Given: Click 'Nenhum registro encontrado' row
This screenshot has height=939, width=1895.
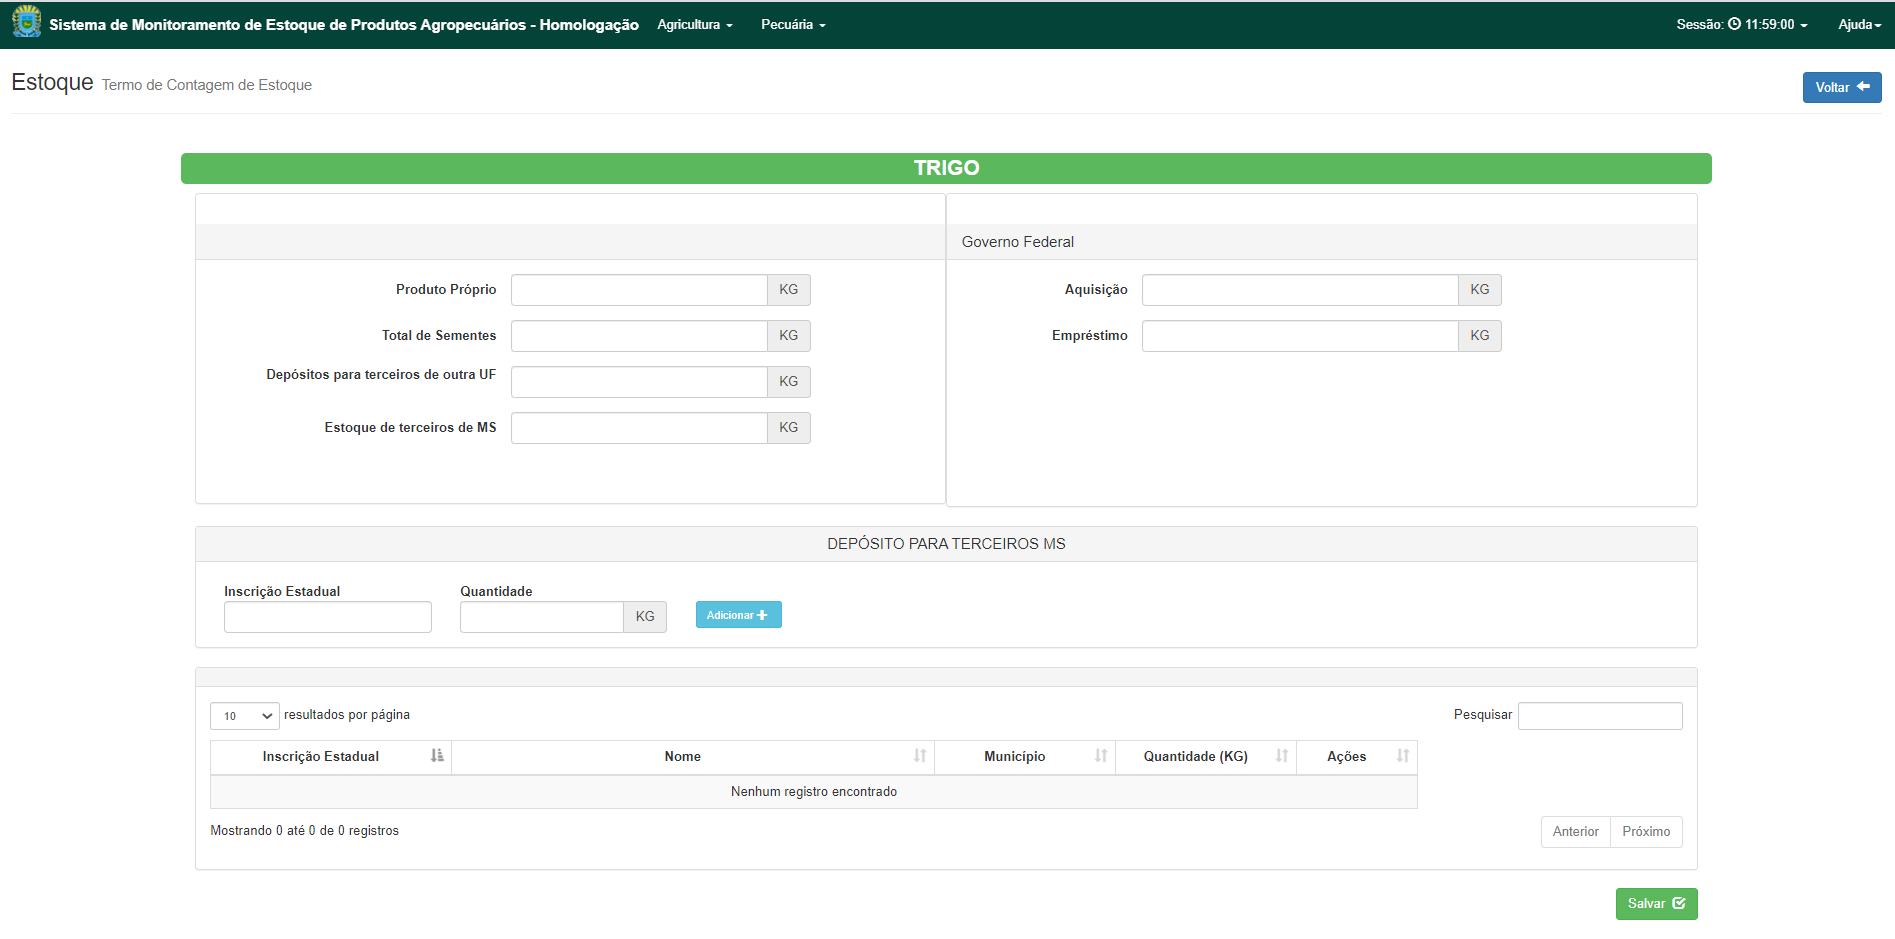Looking at the screenshot, I should click(814, 792).
